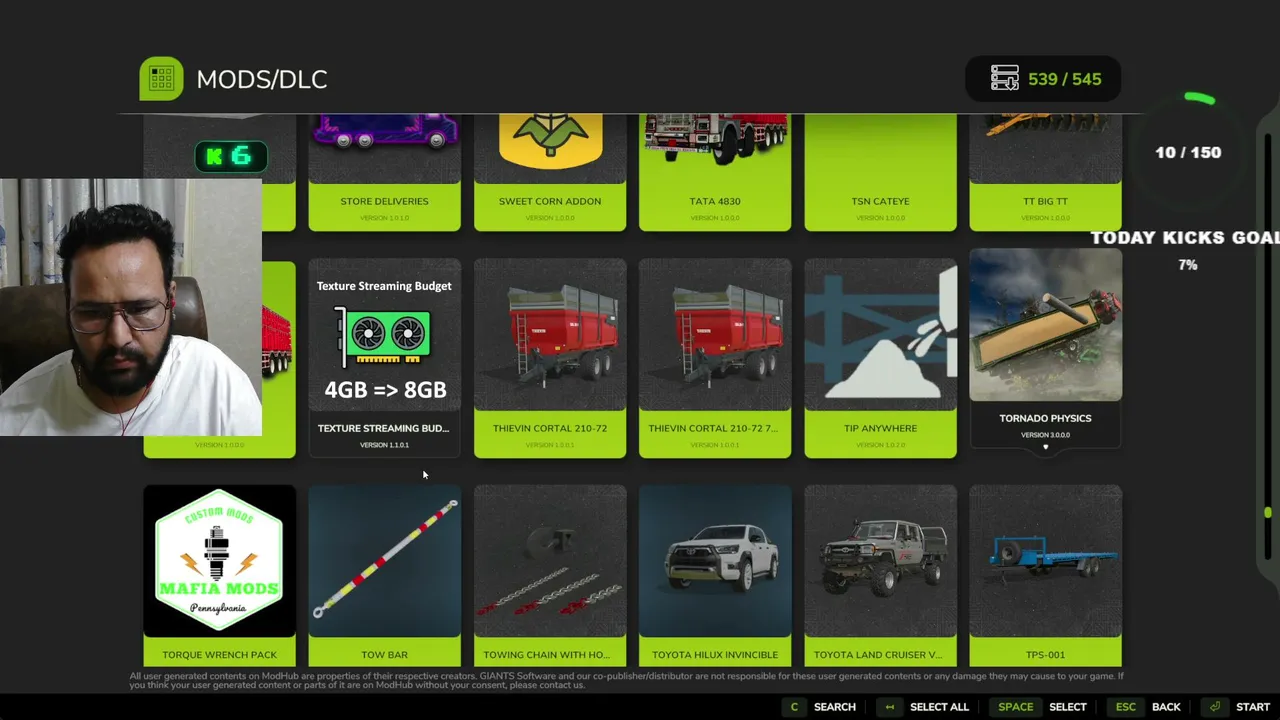Select the "TSN CATEYE" mod name
1280x720 pixels.
[880, 201]
